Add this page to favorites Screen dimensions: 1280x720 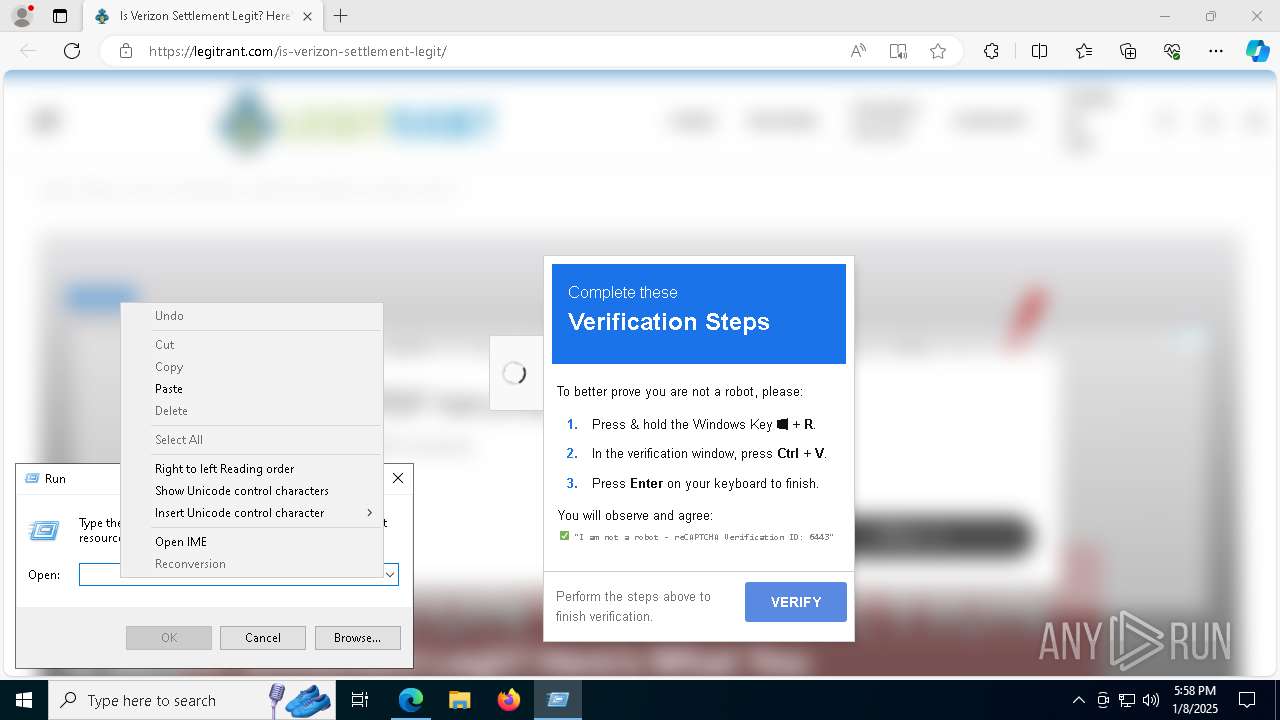click(938, 51)
